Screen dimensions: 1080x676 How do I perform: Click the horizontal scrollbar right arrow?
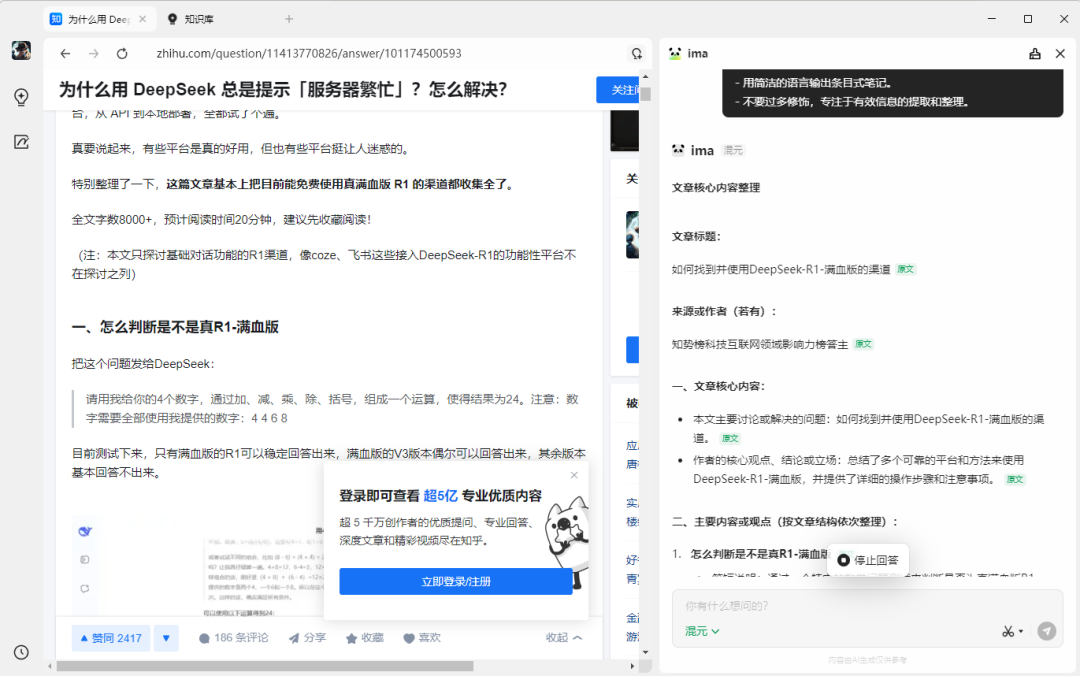tap(632, 666)
